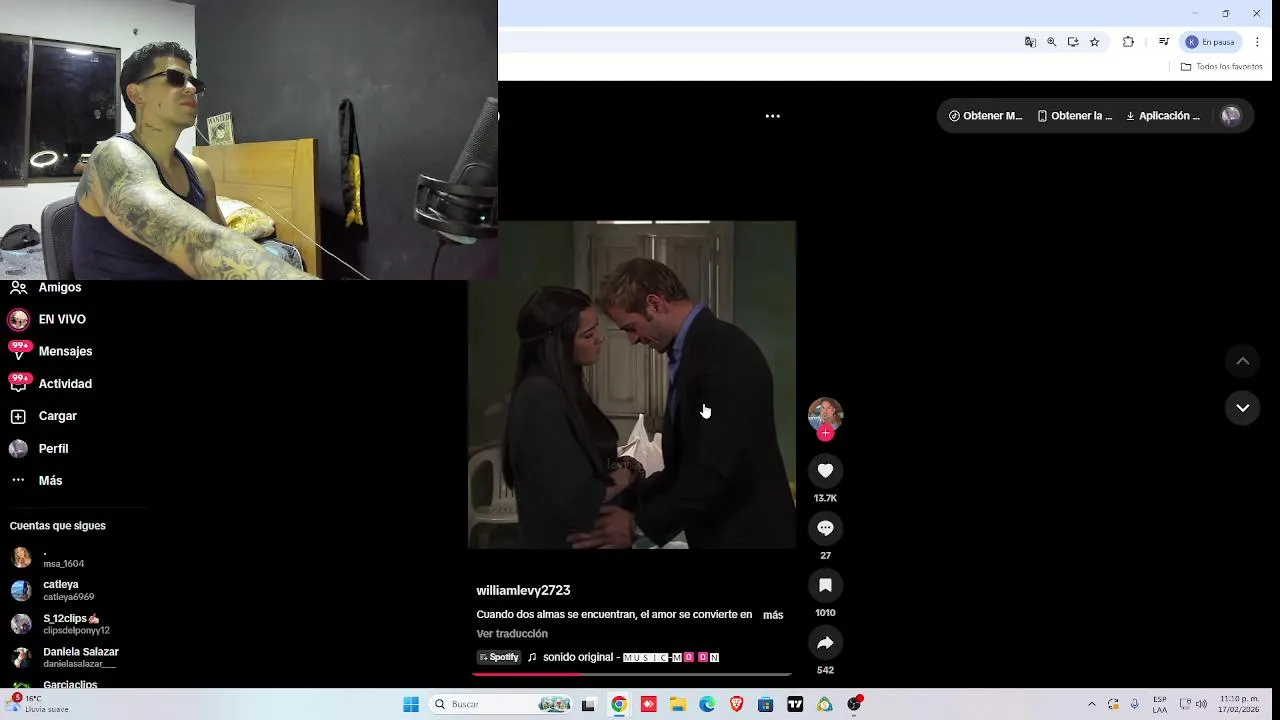Click the Chrome translate page icon
The image size is (1280, 720).
1030,42
